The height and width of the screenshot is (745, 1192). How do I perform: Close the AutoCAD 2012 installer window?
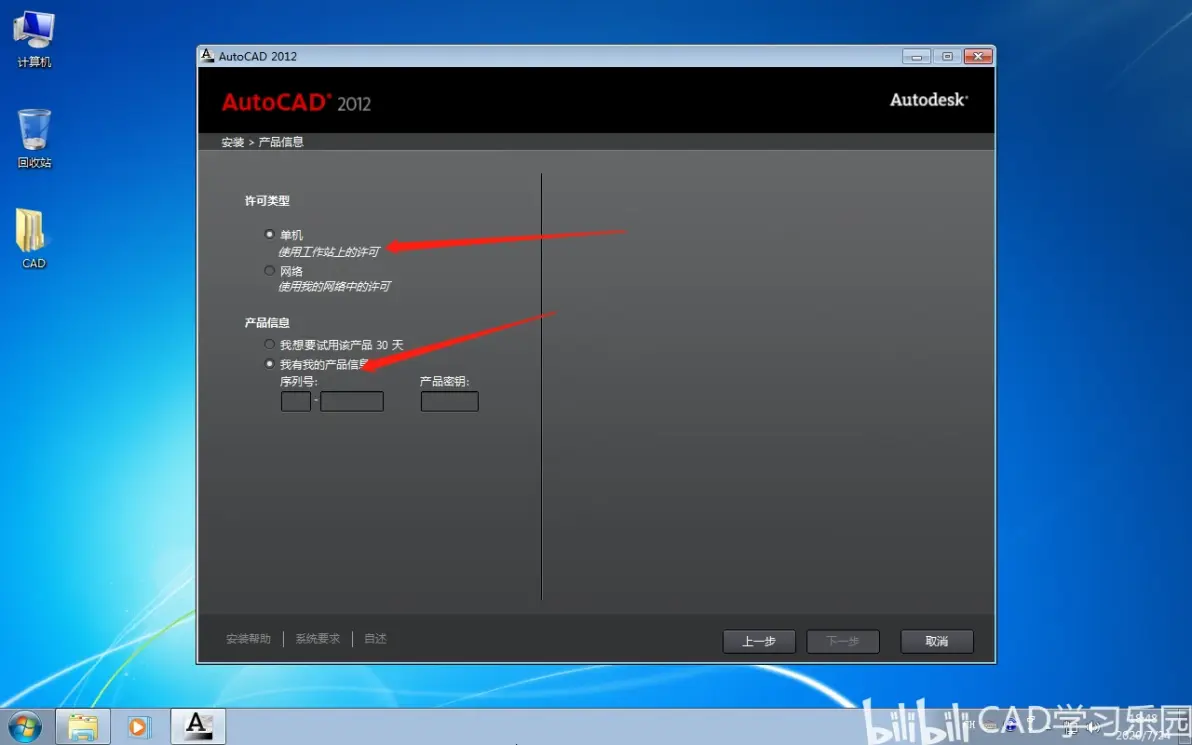pos(978,56)
